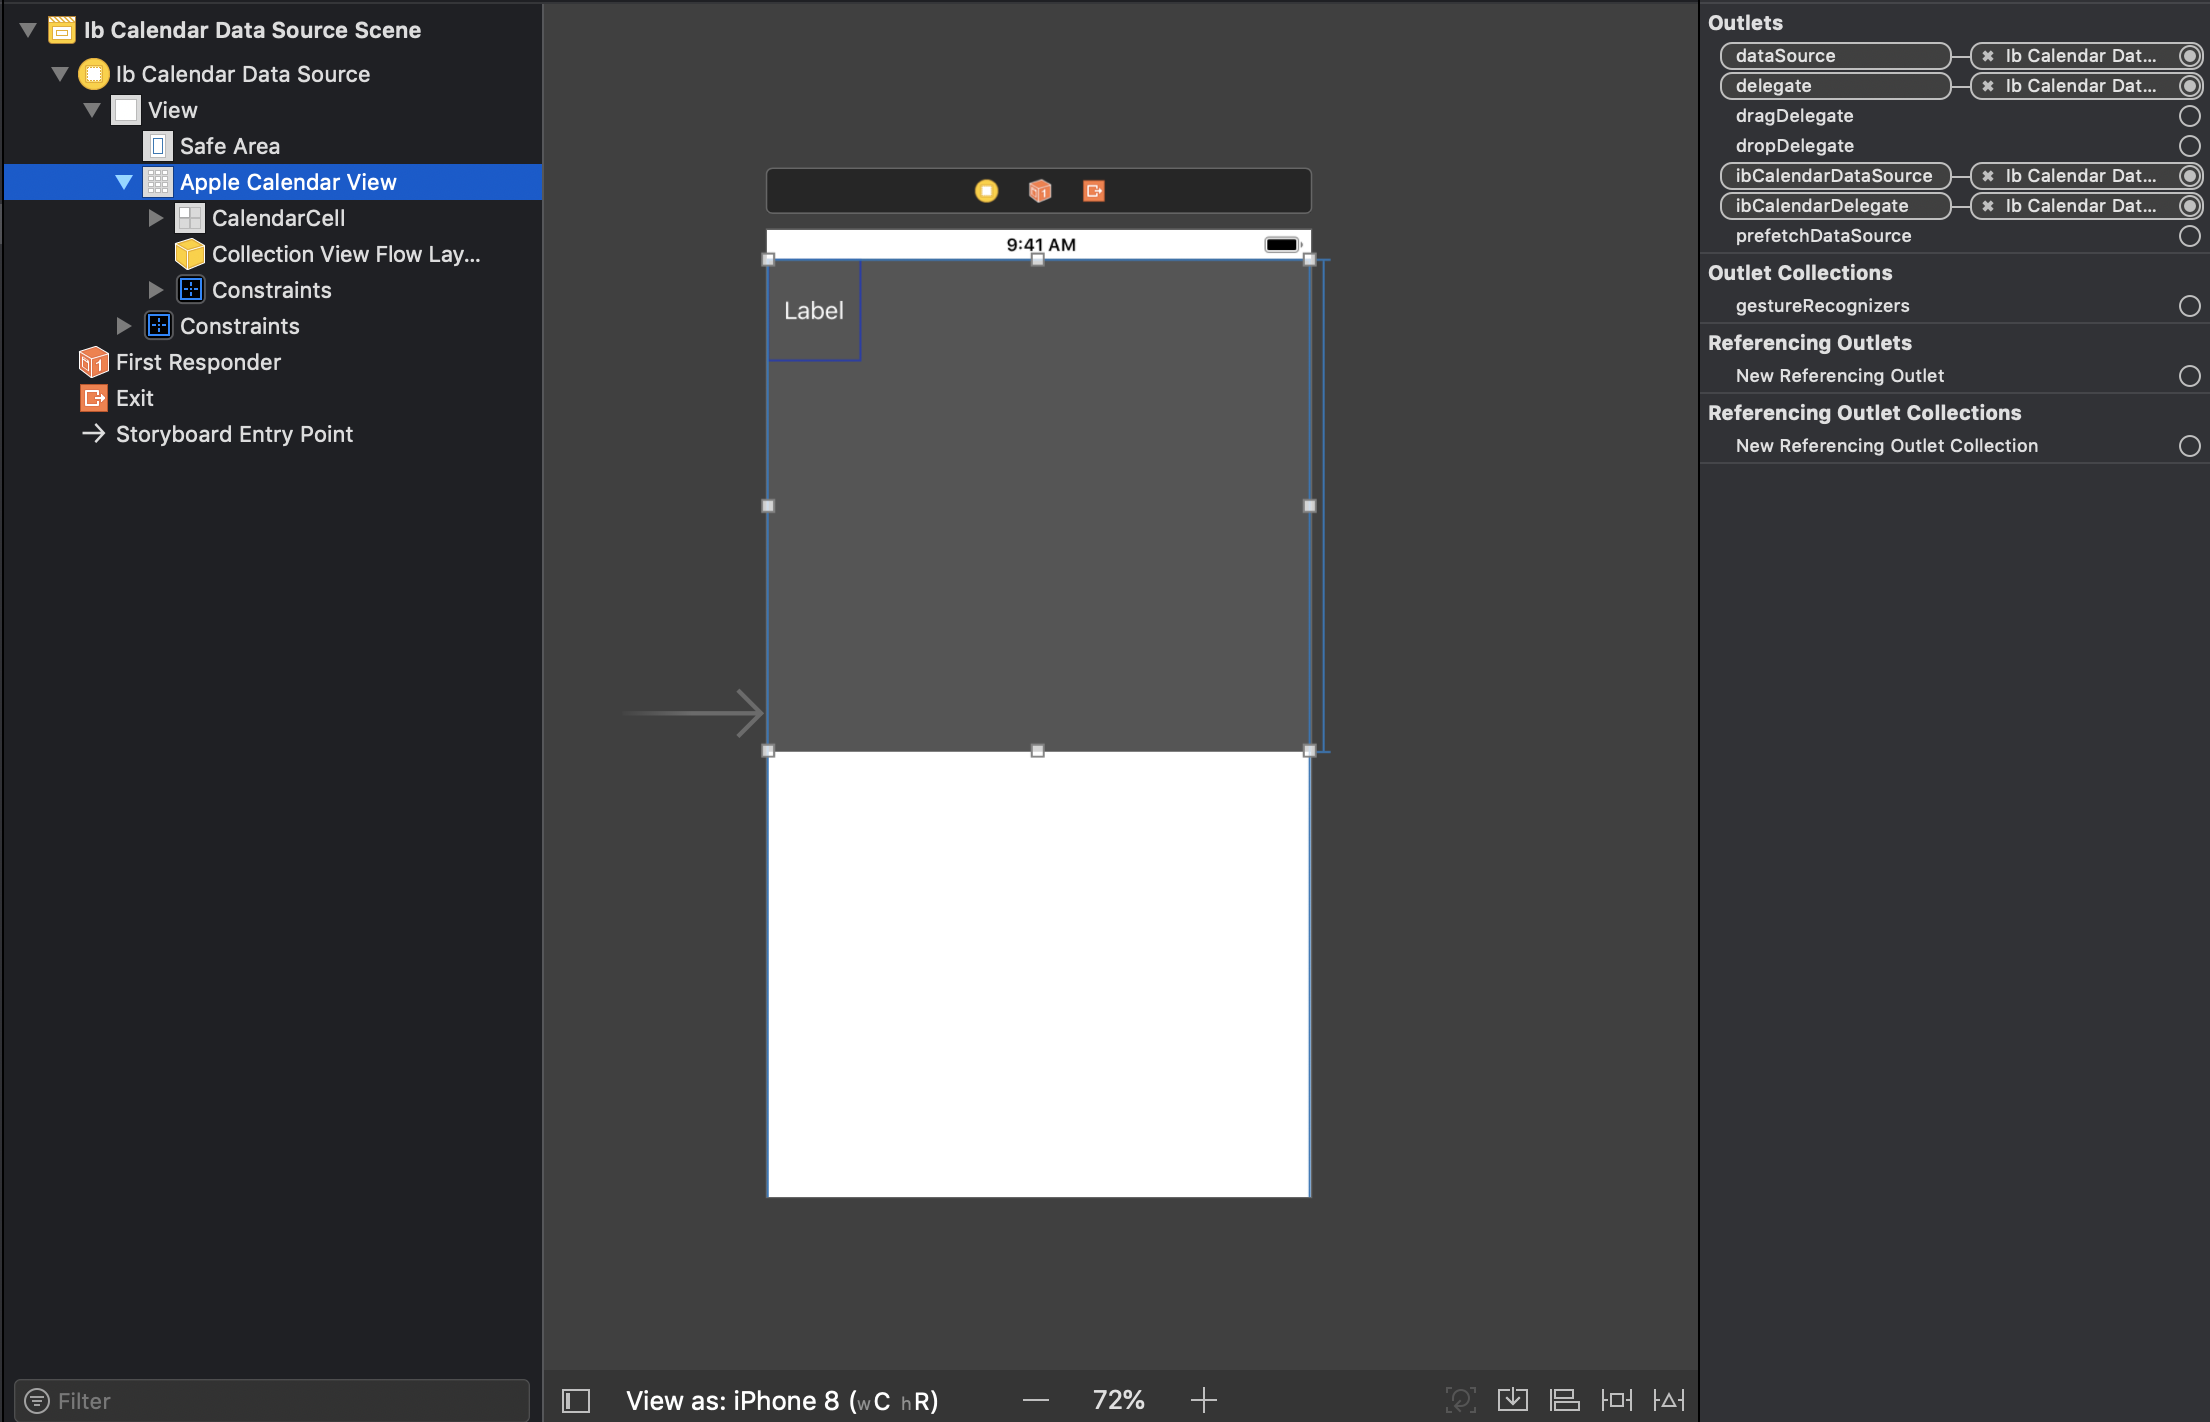Click the filter options icon

[x=37, y=1401]
